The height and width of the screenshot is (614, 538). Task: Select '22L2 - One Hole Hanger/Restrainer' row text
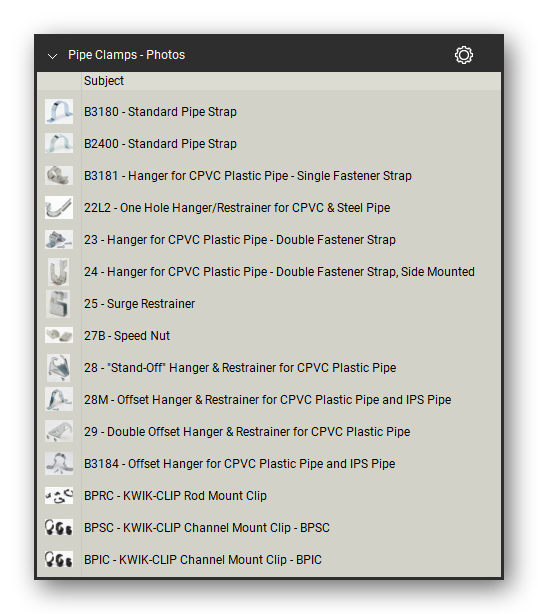pos(237,208)
